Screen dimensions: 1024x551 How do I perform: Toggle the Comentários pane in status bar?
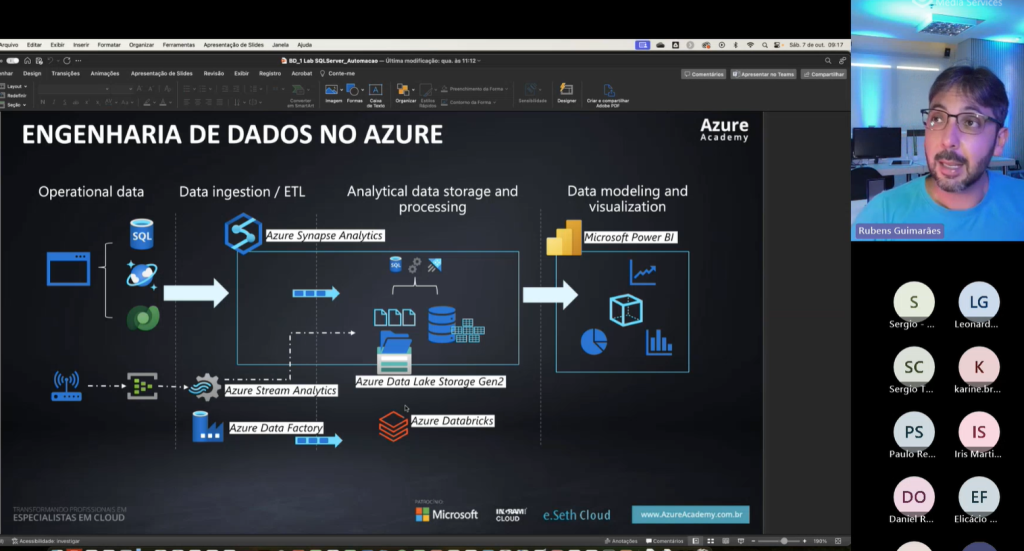click(666, 541)
